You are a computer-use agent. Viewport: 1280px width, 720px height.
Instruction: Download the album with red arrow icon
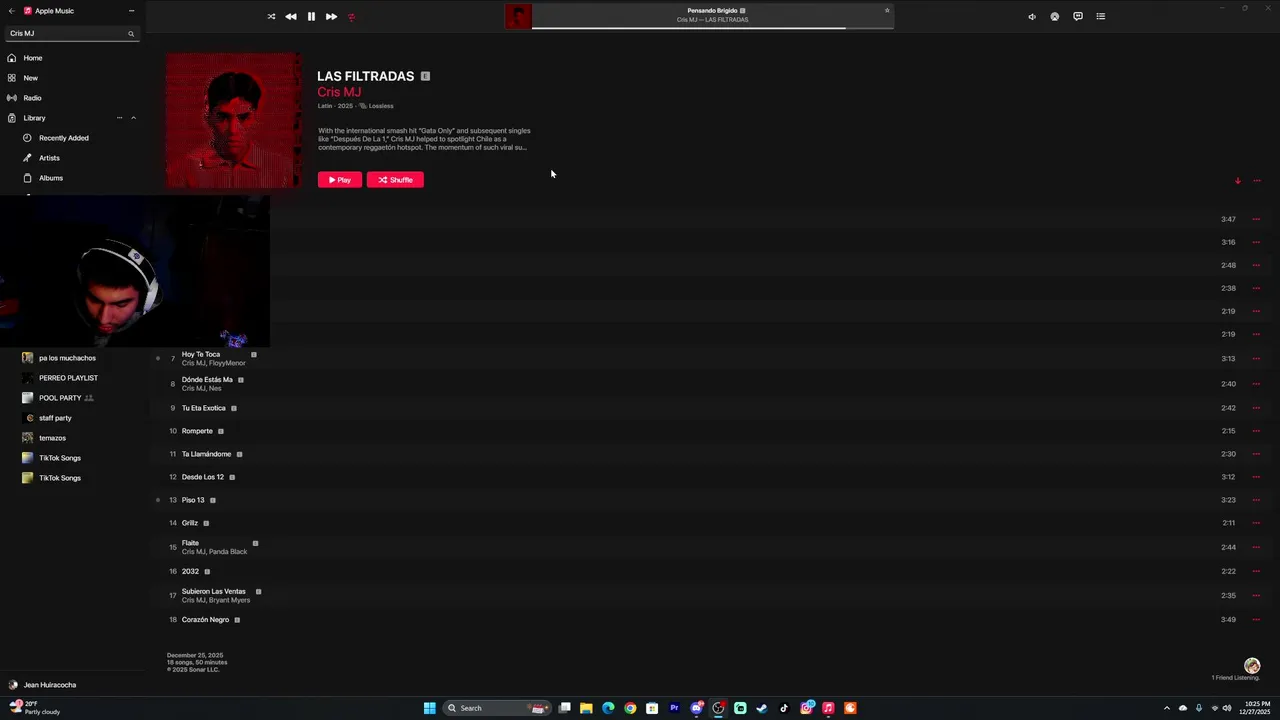tap(1237, 181)
